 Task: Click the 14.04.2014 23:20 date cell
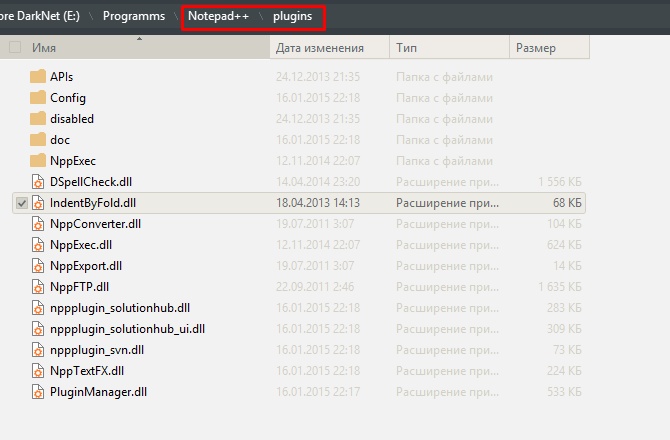point(318,182)
